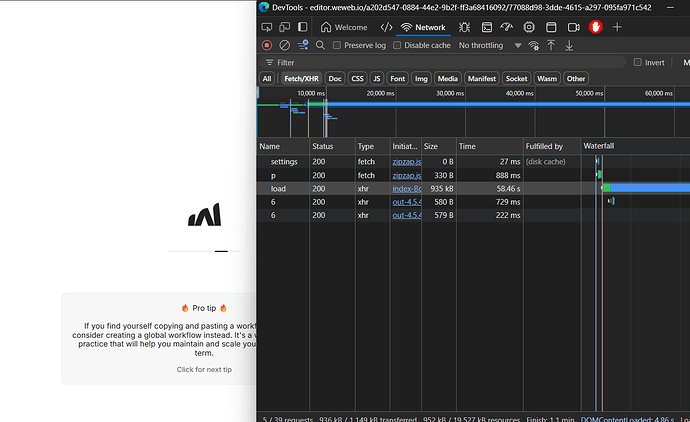Stop recording network log
This screenshot has width=690, height=422.
tap(267, 45)
